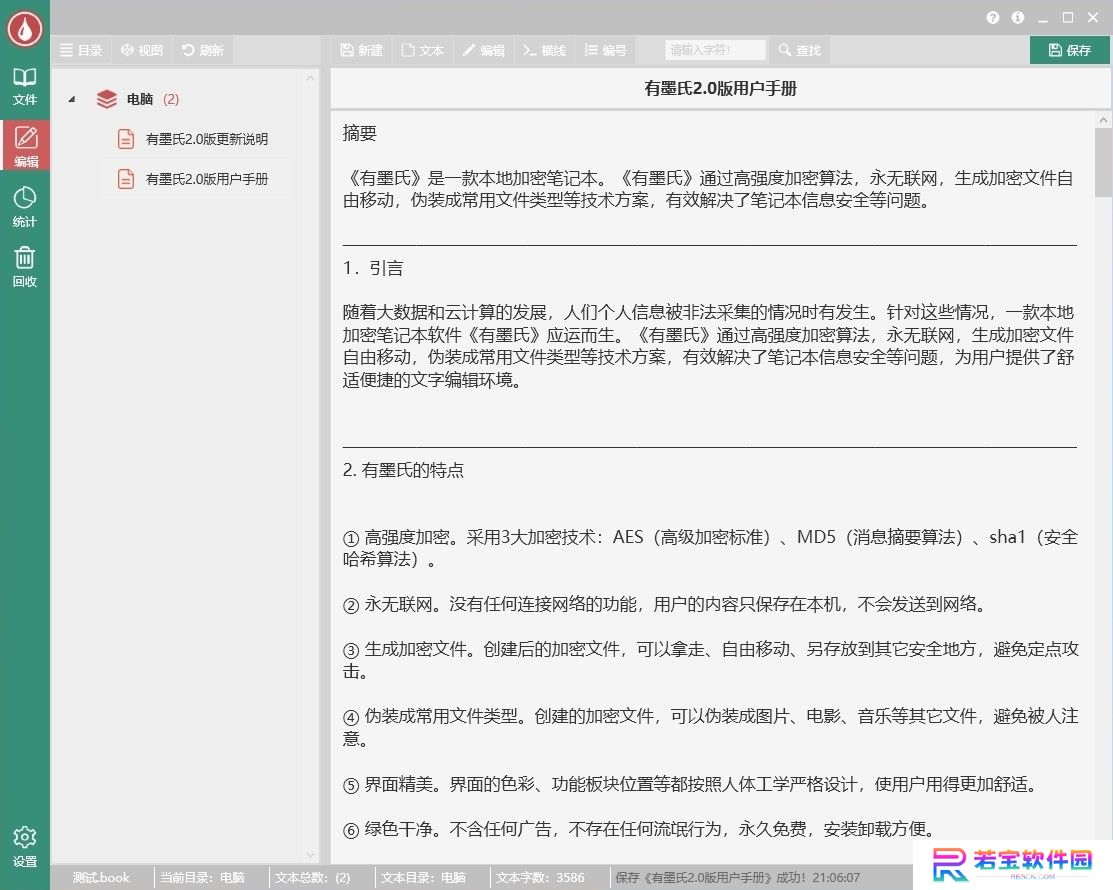This screenshot has height=890, width=1113.
Task: Click the 摘要 heading in the editor
Action: (360, 133)
